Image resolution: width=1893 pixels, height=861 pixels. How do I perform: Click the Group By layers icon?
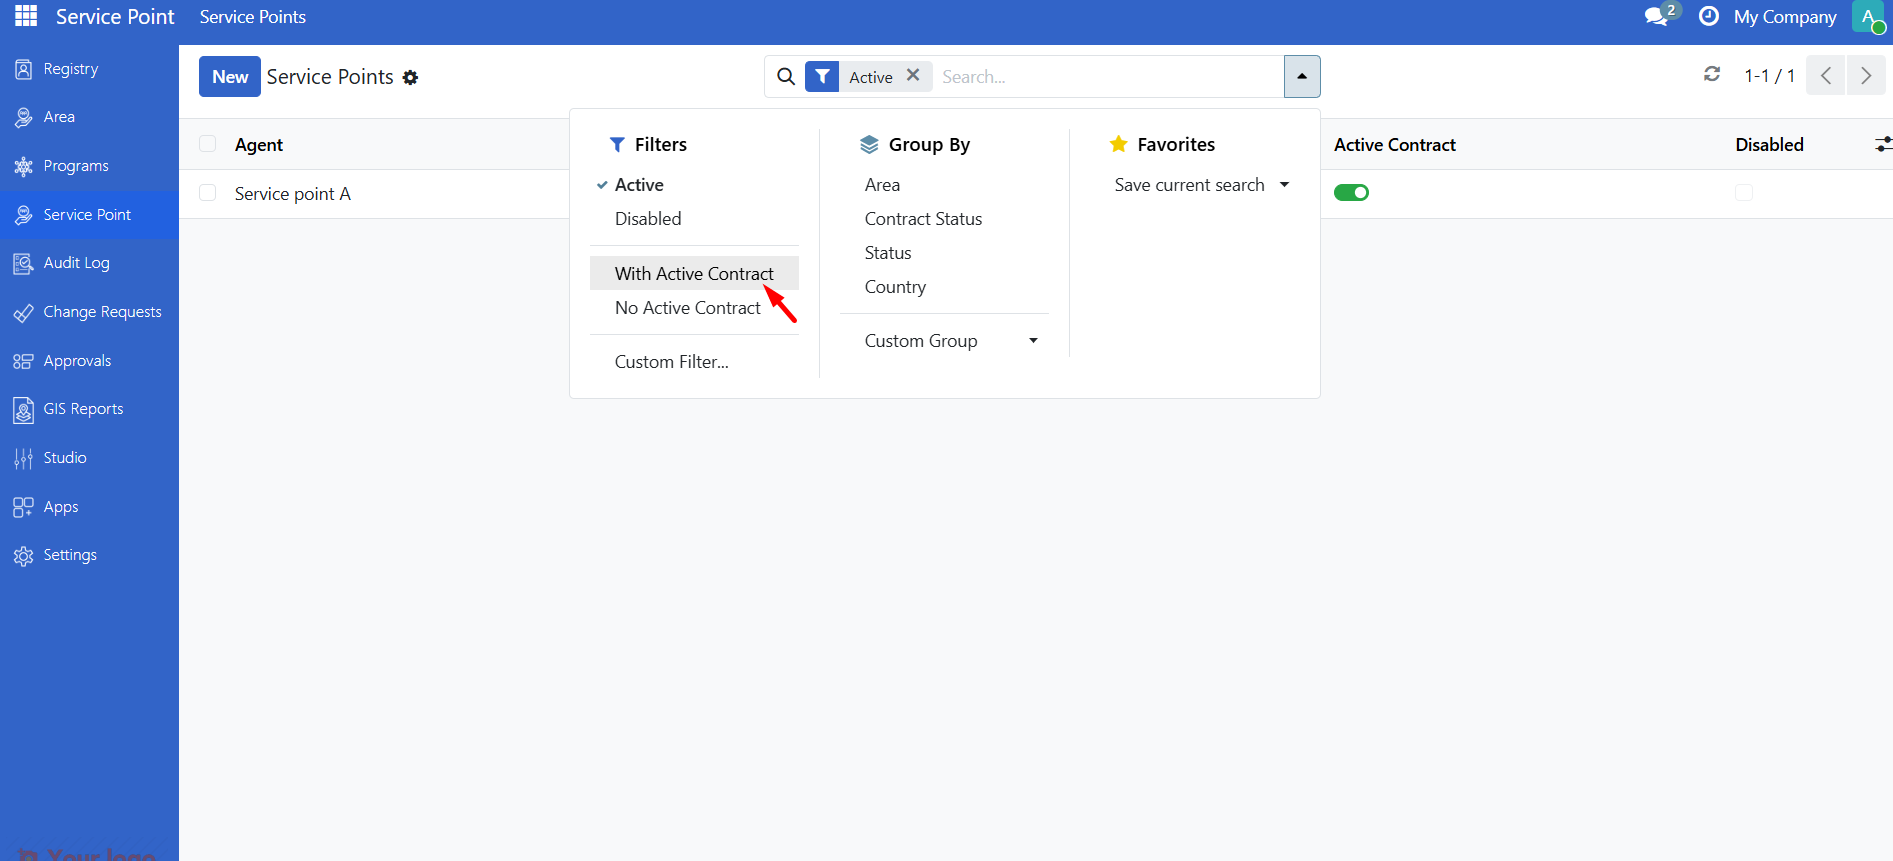(869, 144)
